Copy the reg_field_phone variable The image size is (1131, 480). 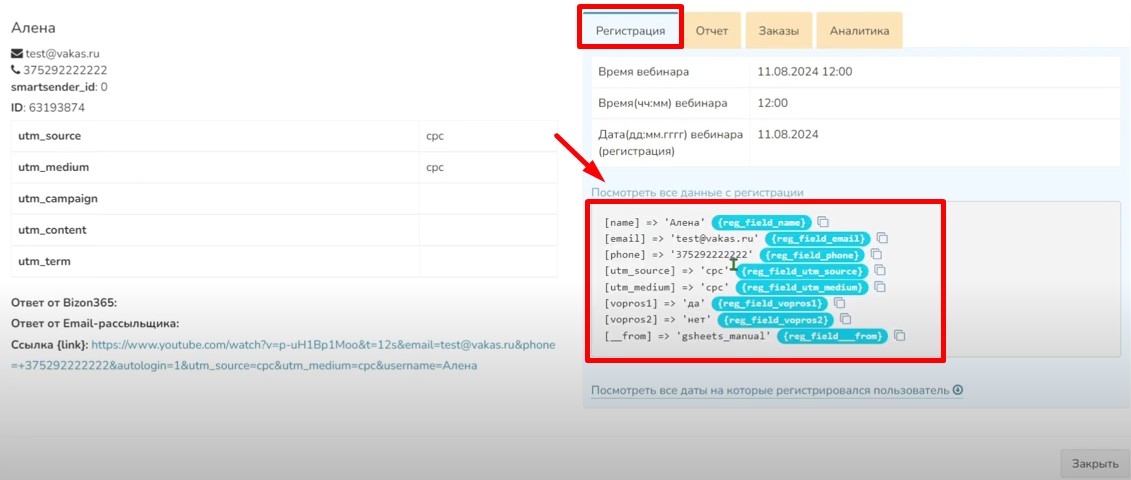coord(876,255)
